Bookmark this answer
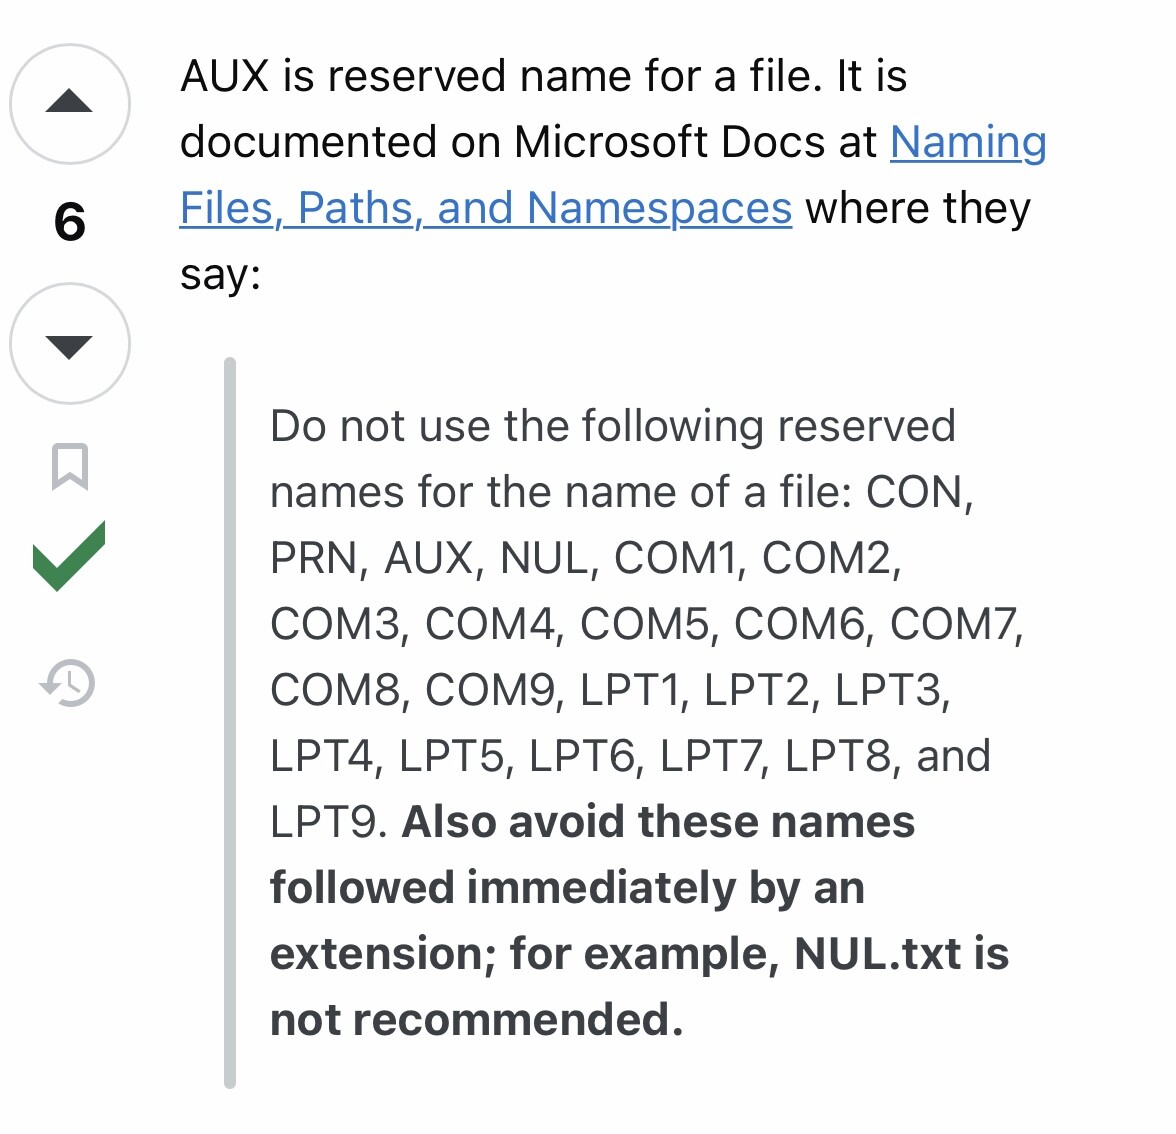 [69, 466]
